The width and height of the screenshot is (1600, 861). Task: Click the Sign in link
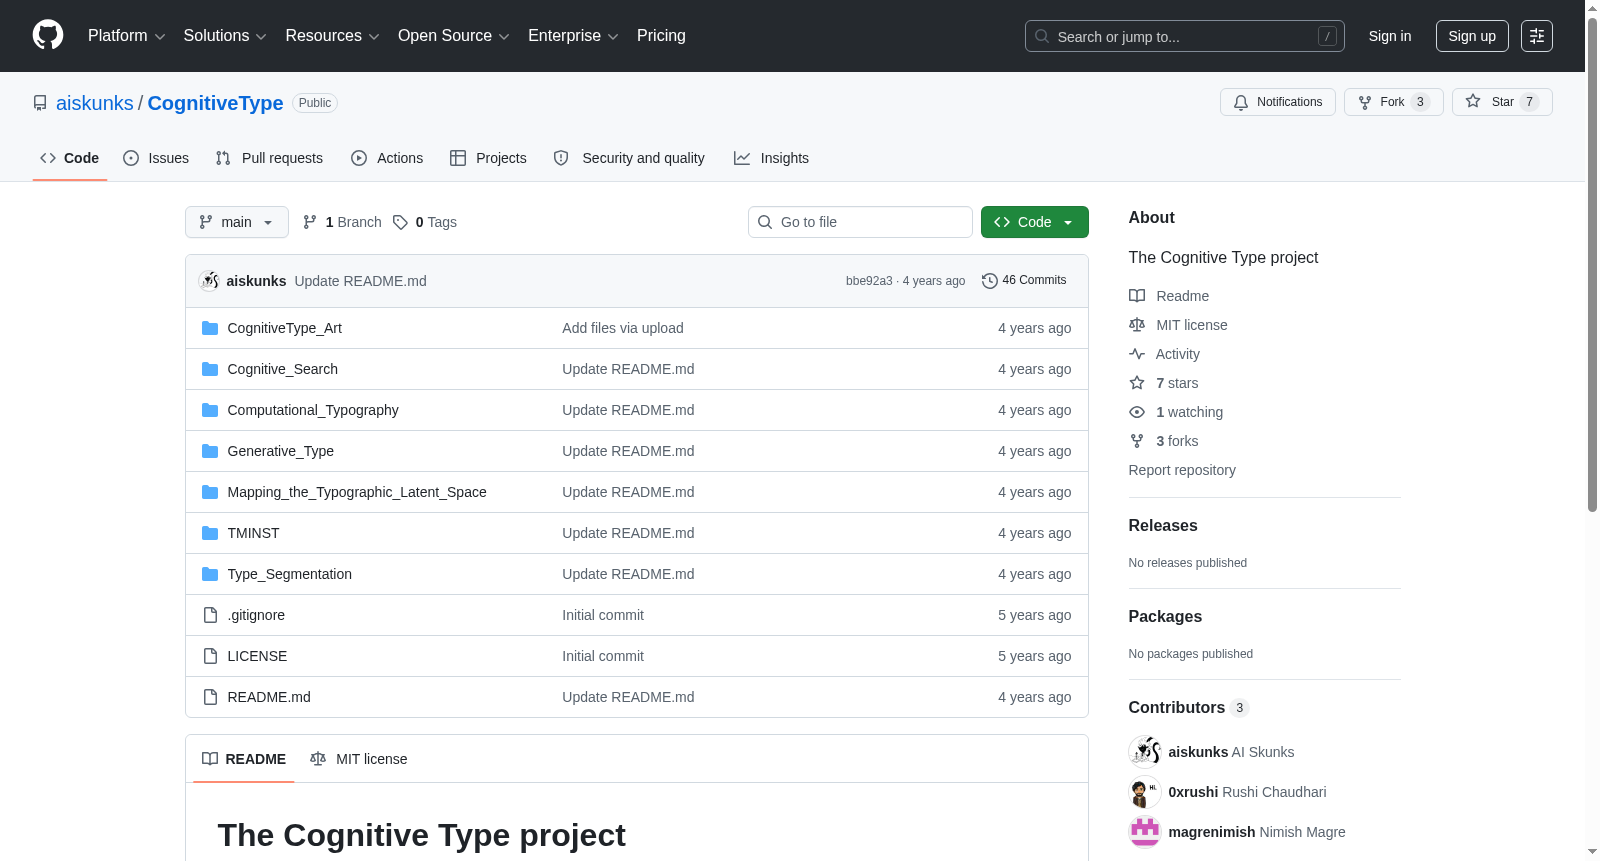[1390, 36]
